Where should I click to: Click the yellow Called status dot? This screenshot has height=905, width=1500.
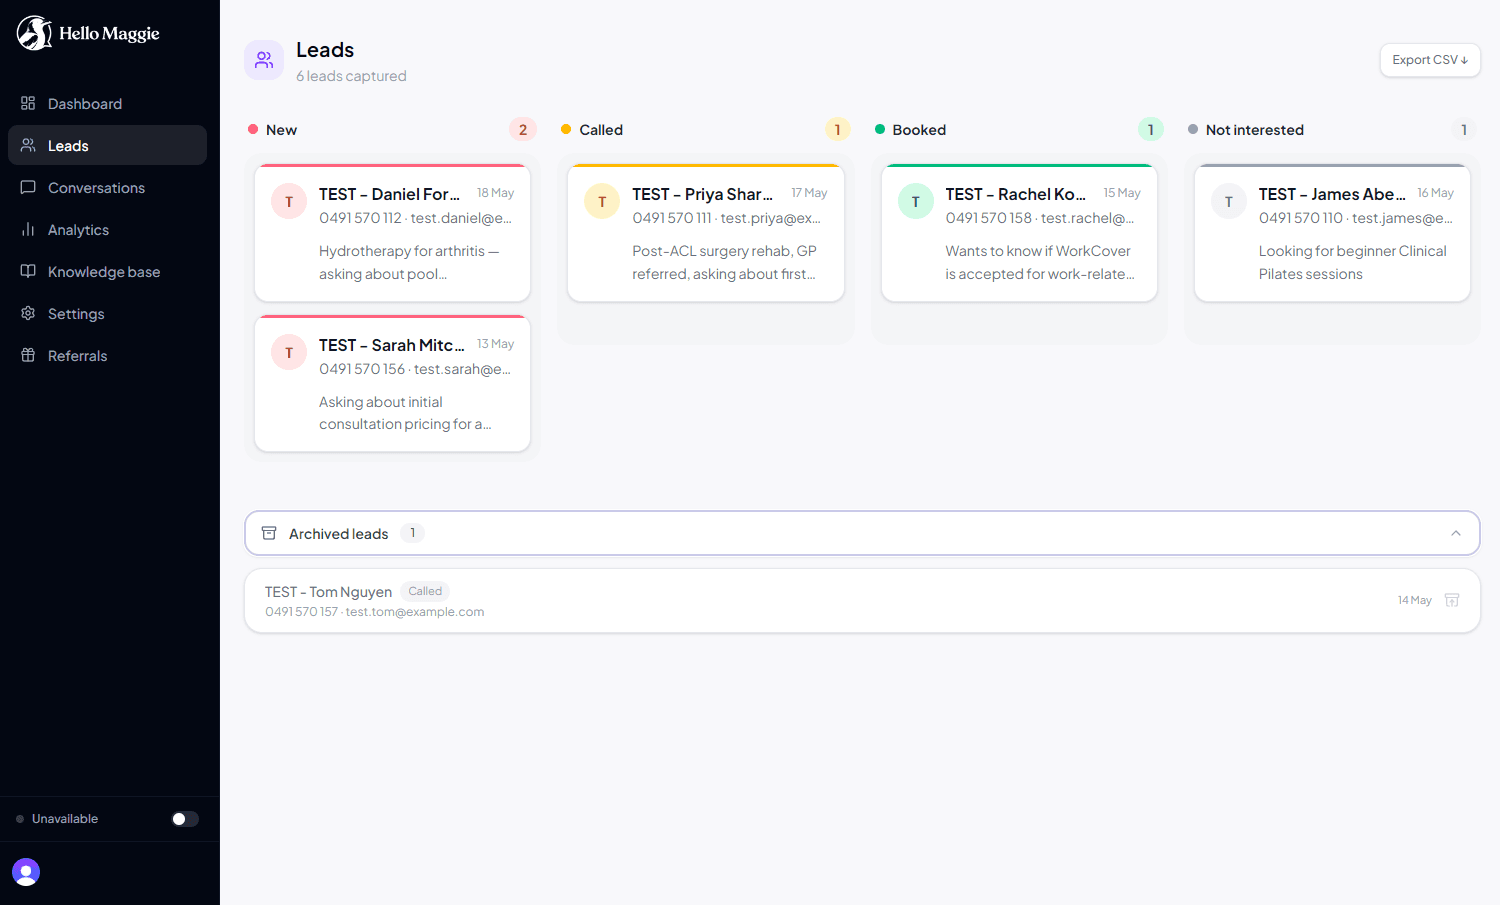pos(566,129)
